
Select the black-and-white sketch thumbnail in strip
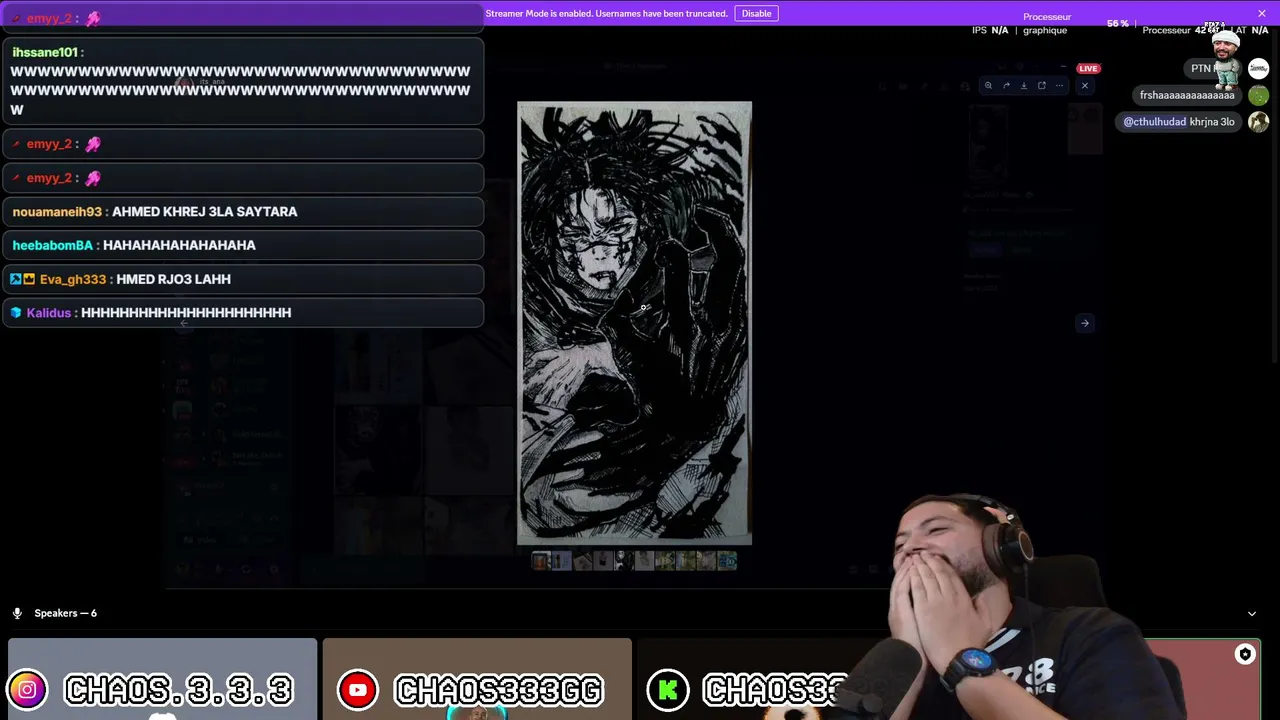(x=623, y=561)
